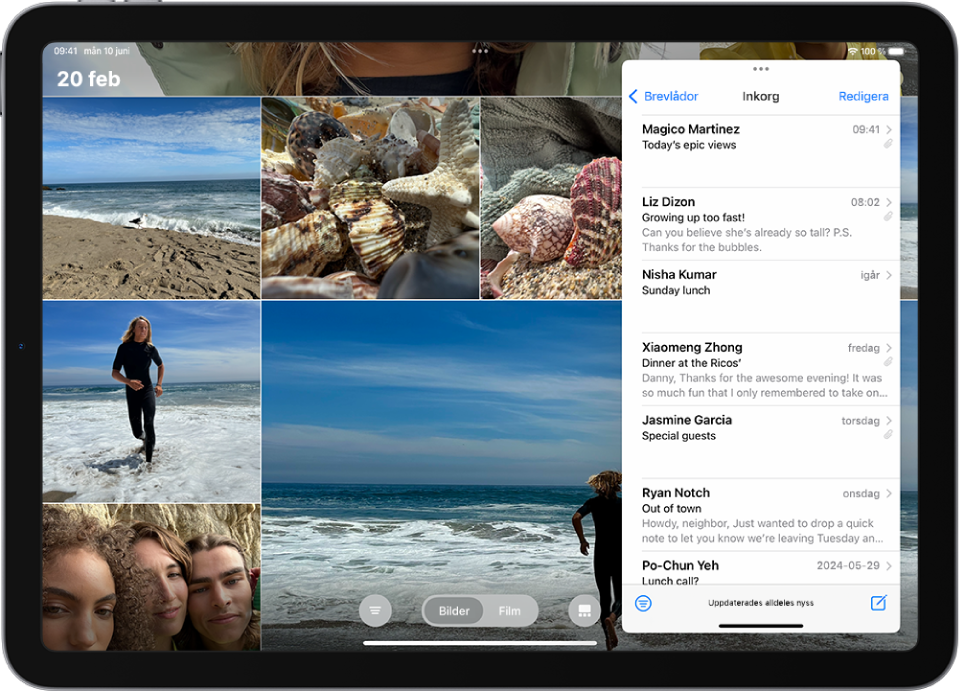Open chevron for Xiaomeng Zhong message
960x692 pixels.
[x=889, y=348]
